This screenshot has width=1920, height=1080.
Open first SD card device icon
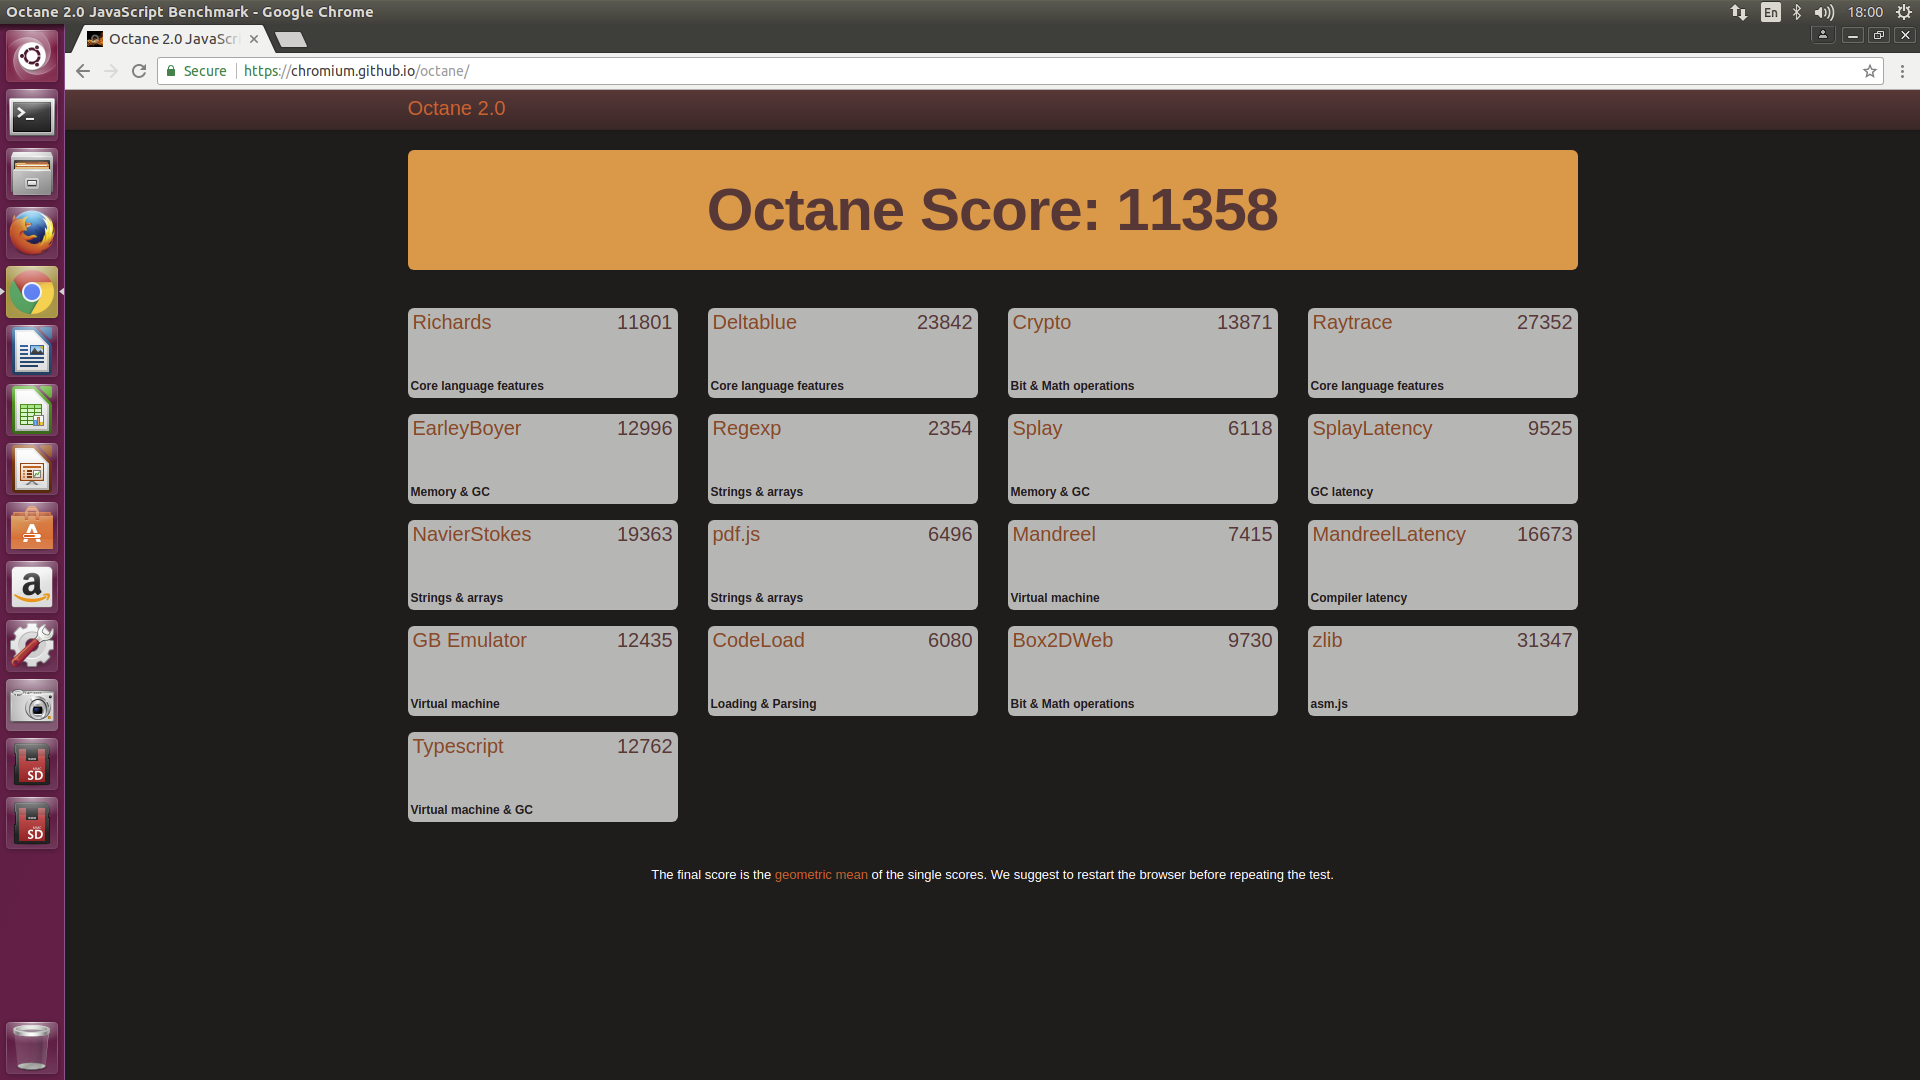click(x=32, y=765)
